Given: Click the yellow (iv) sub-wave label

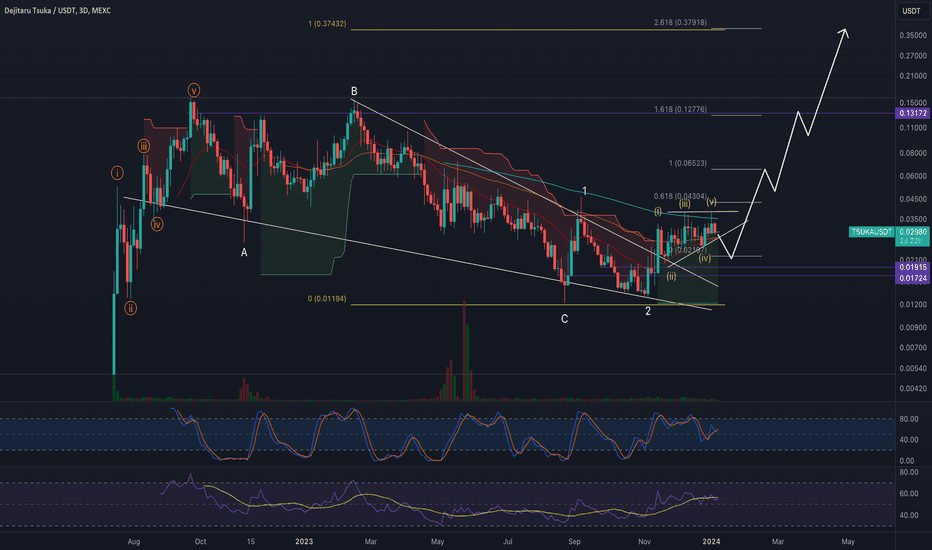Looking at the screenshot, I should (x=705, y=258).
